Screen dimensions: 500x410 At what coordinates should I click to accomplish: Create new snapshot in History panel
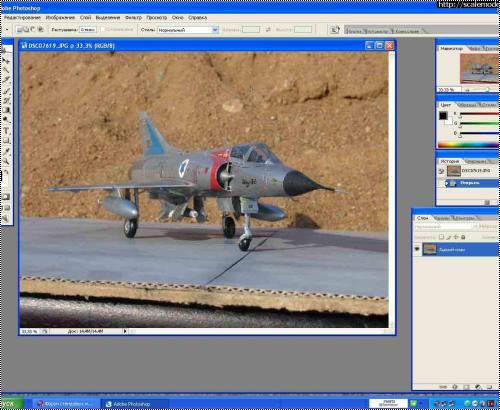click(x=487, y=202)
